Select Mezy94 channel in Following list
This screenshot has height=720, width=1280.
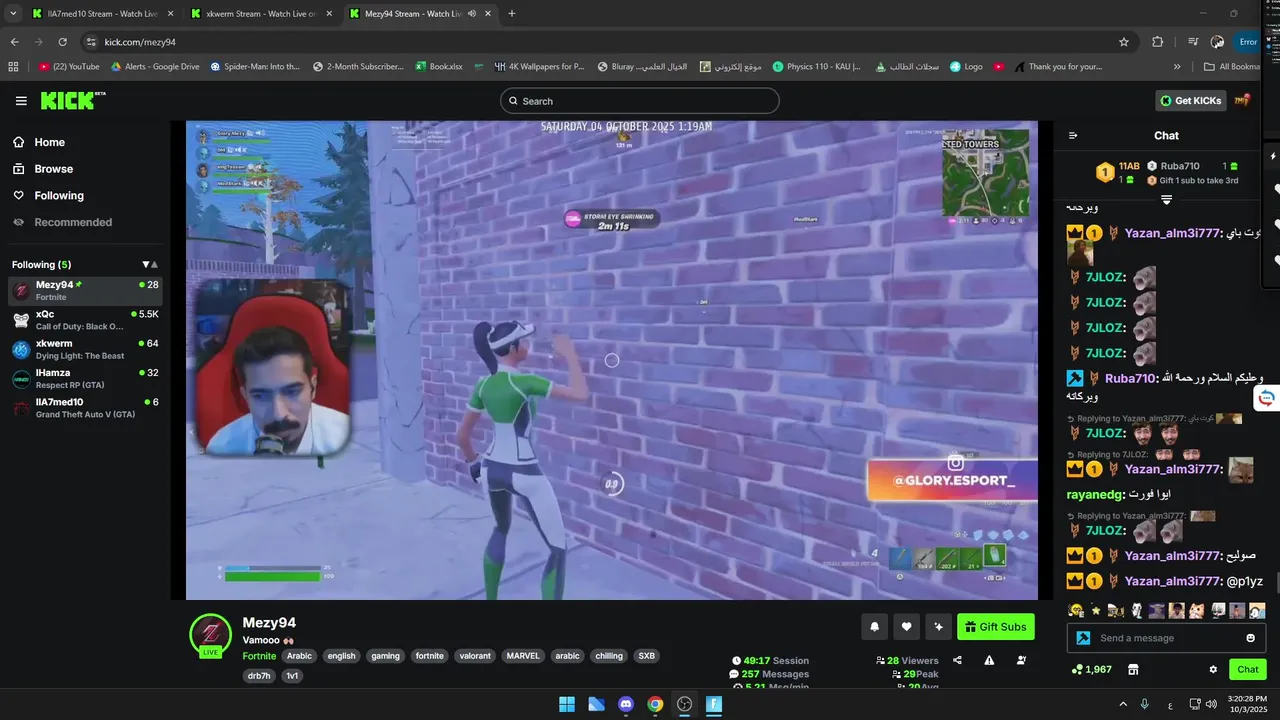(x=85, y=291)
